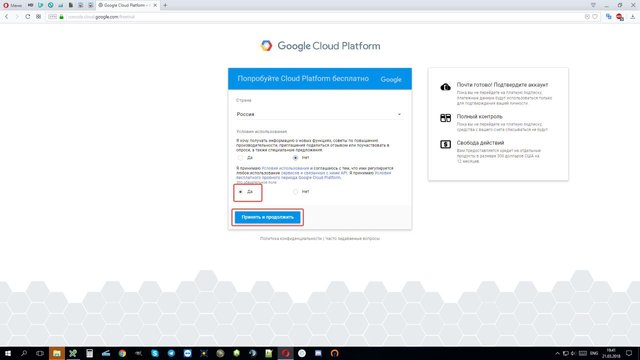Open File Explorer from the taskbar

(57, 353)
